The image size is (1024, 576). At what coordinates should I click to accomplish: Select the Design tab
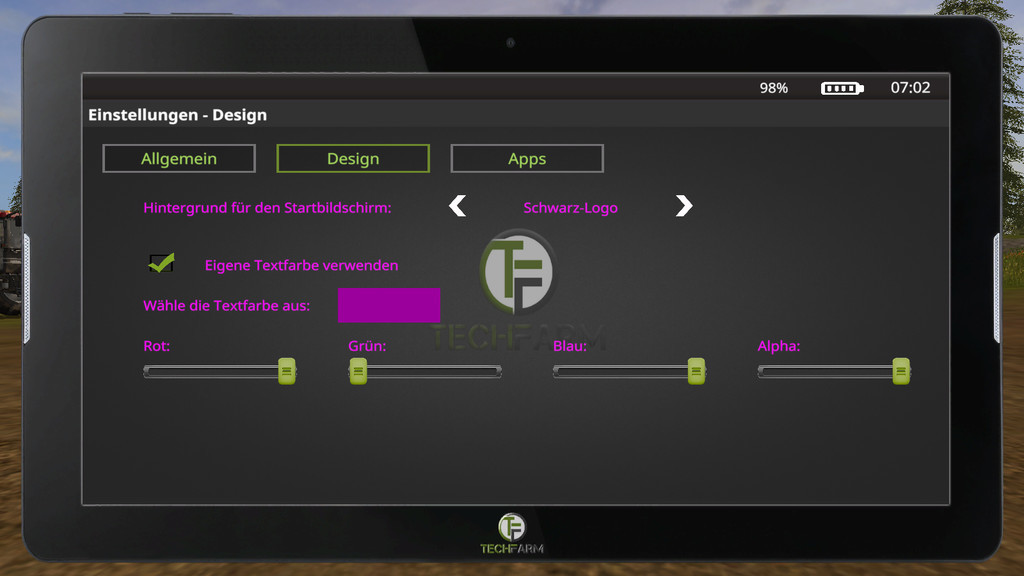(x=353, y=158)
